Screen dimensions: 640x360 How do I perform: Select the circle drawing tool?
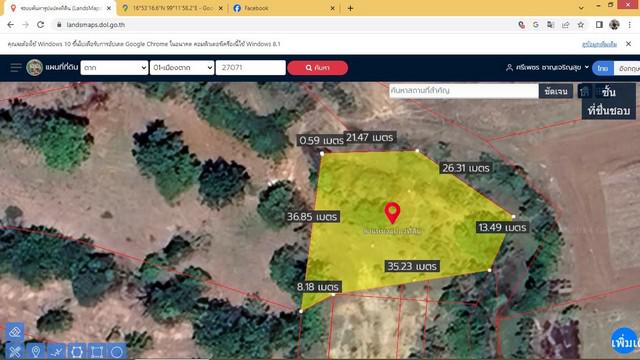(x=117, y=351)
